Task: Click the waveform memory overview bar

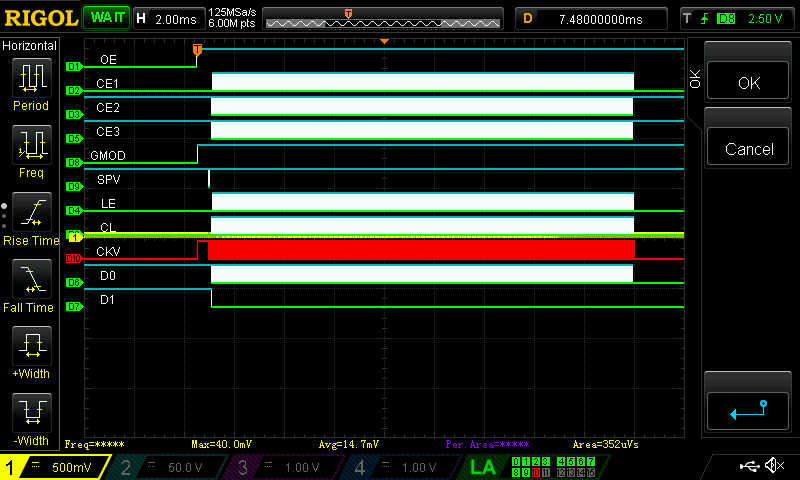Action: pos(382,18)
